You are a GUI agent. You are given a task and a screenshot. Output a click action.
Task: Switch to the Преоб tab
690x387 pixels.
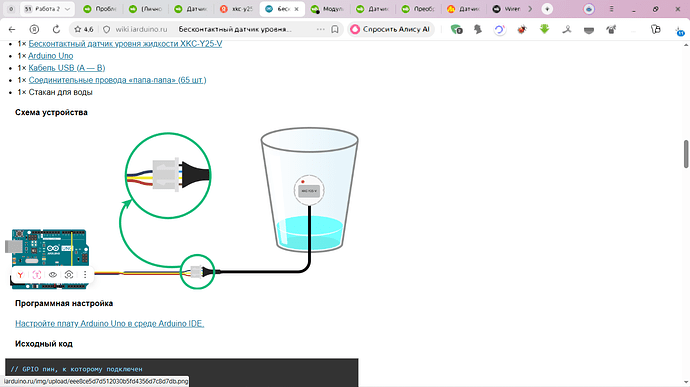(x=418, y=9)
